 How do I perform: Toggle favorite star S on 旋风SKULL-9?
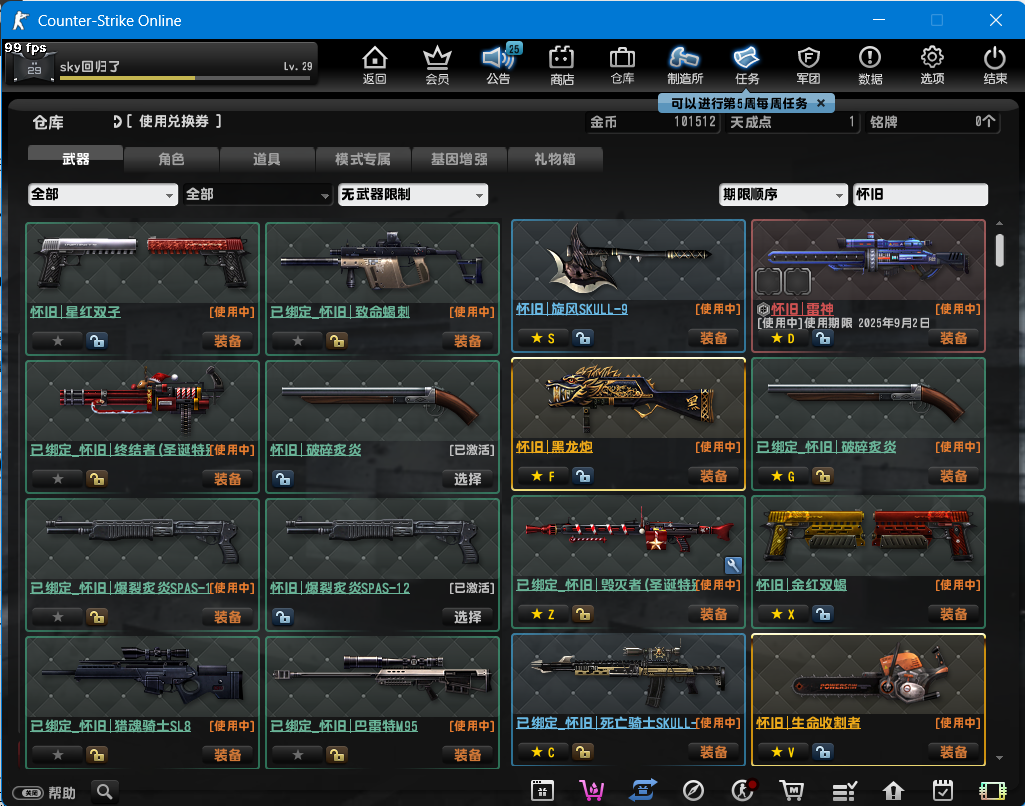543,338
